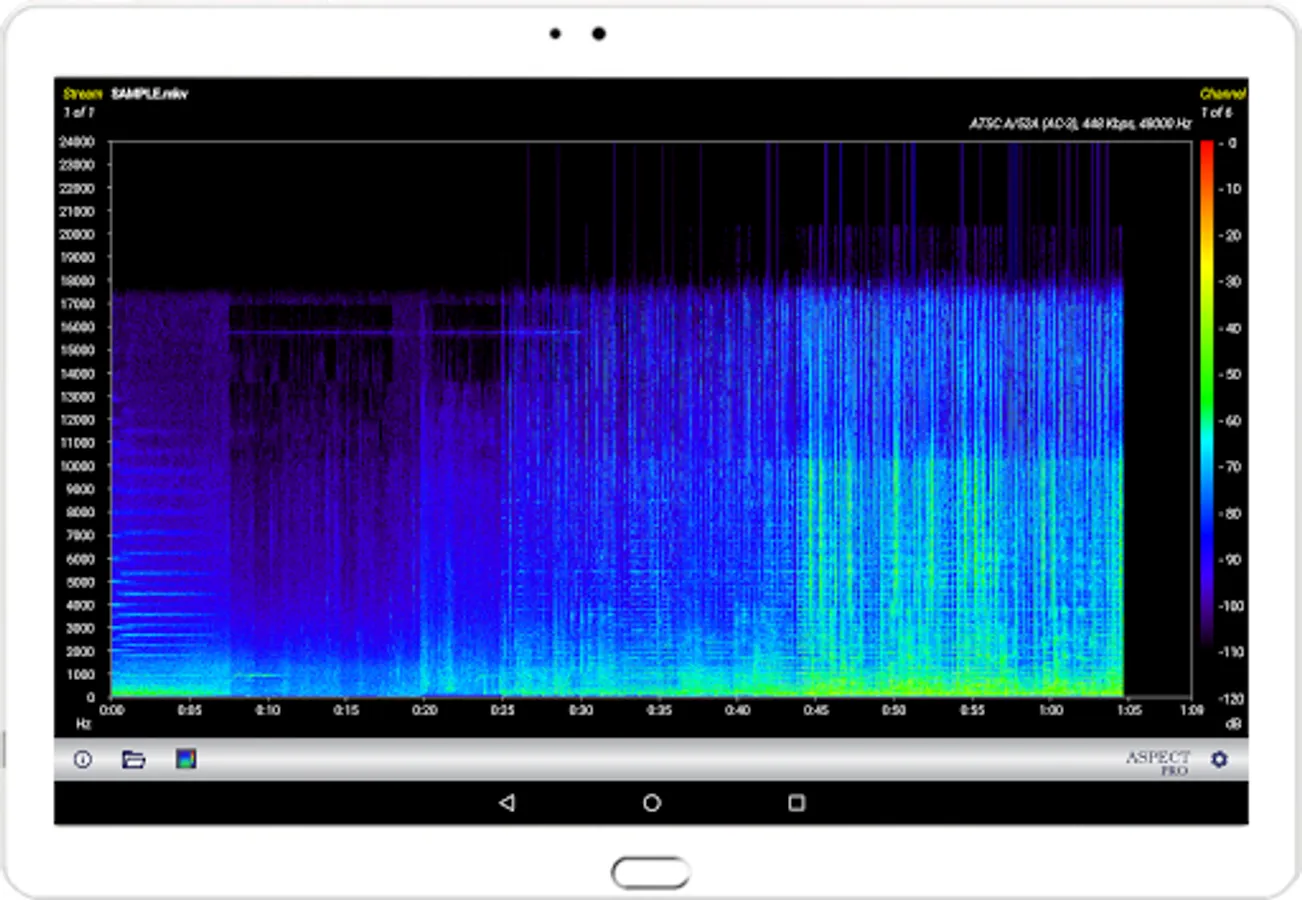Click the -120 dB scale label

pos(1232,698)
